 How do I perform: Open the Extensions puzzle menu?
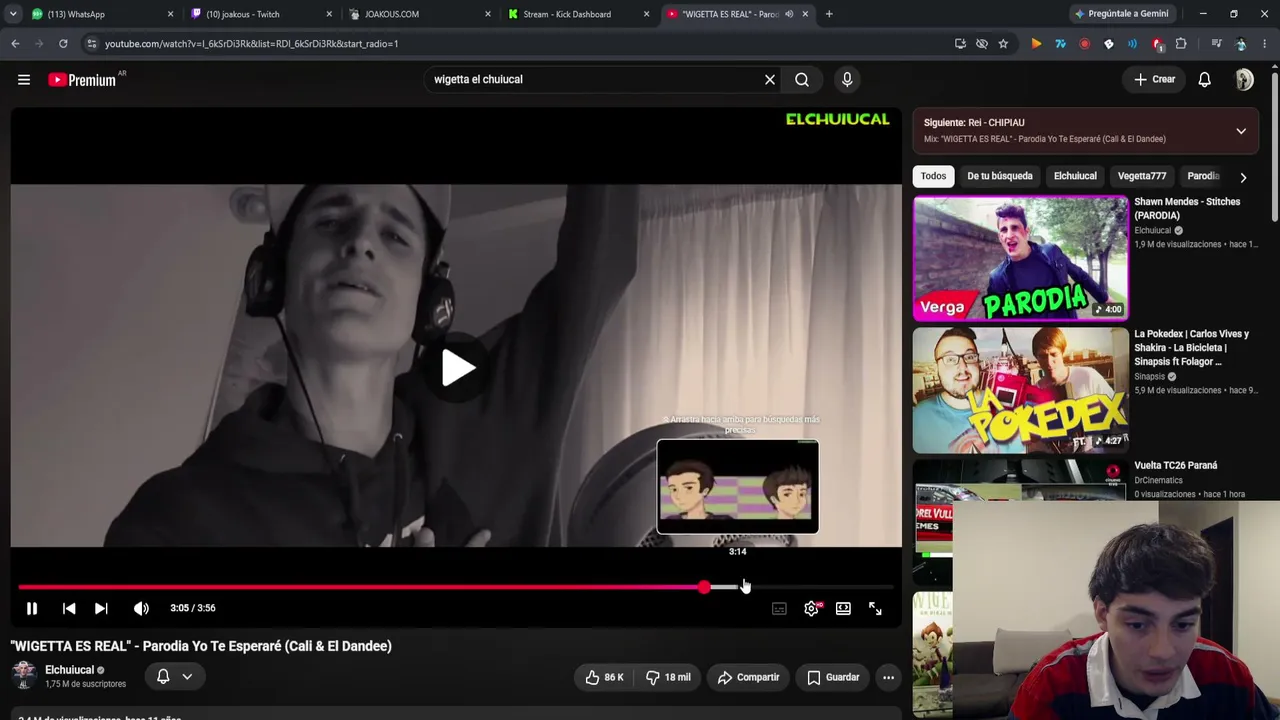[x=1181, y=44]
